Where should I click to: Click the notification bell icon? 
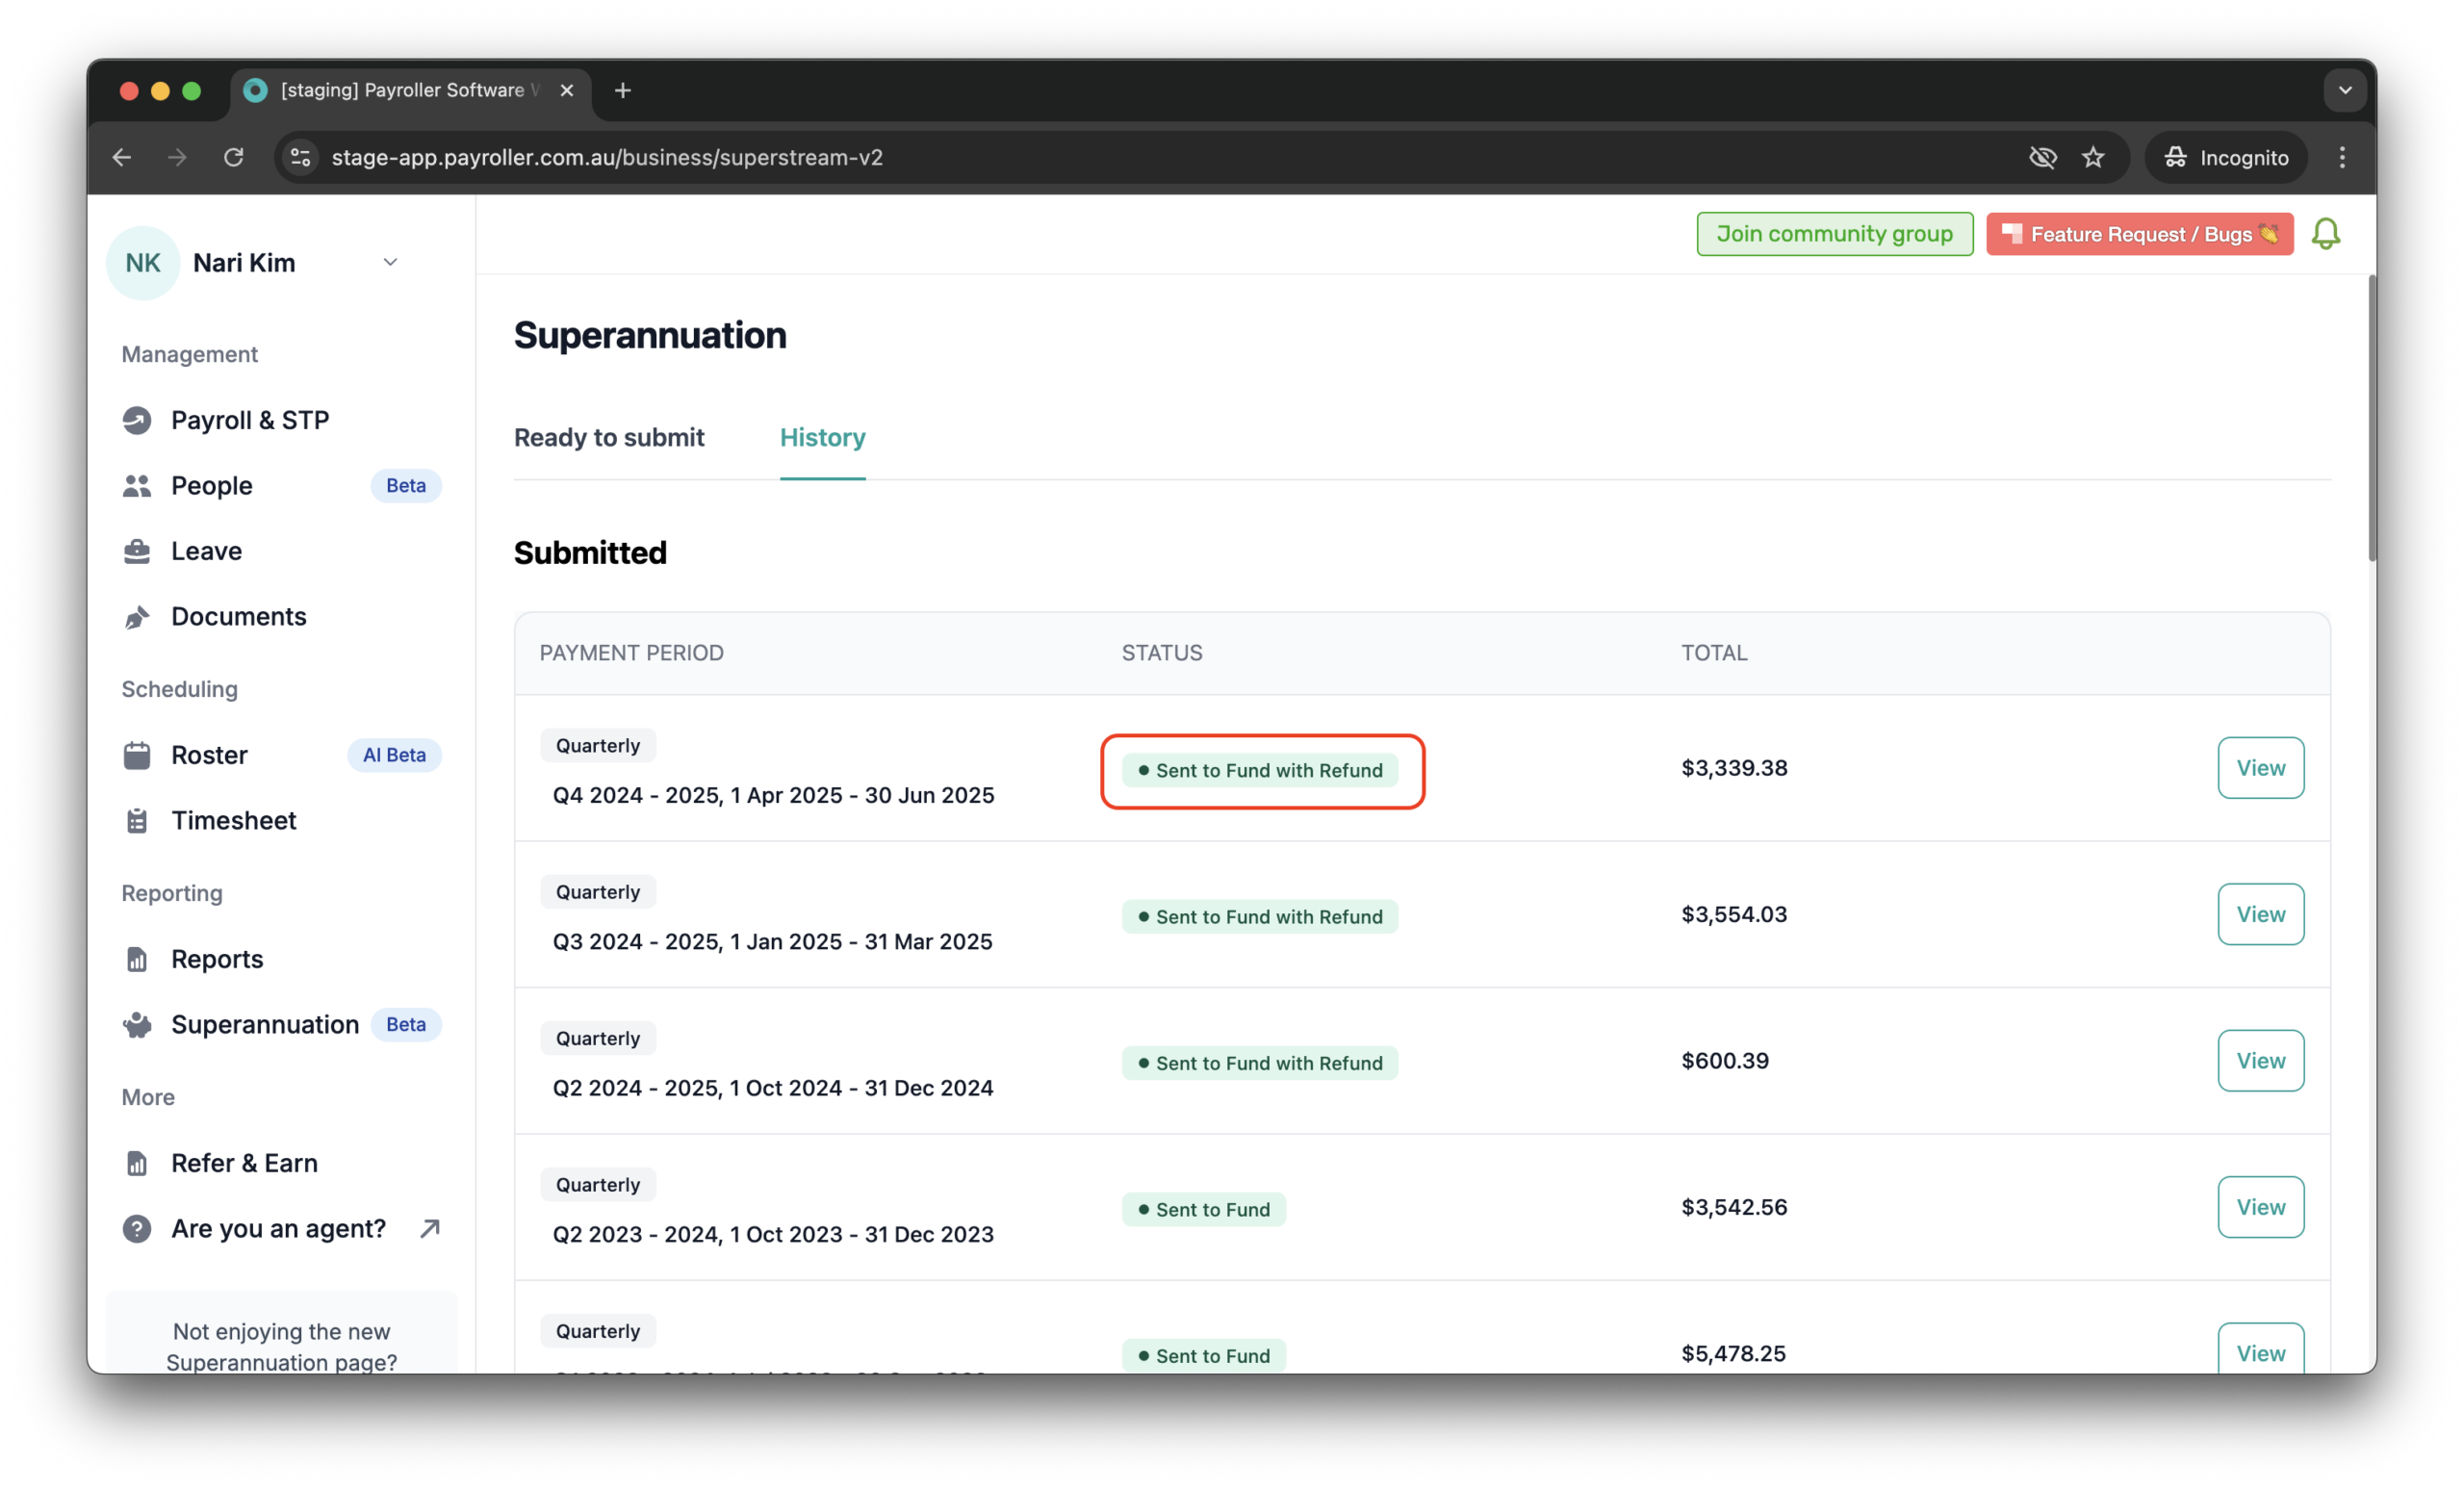pyautogui.click(x=2326, y=233)
